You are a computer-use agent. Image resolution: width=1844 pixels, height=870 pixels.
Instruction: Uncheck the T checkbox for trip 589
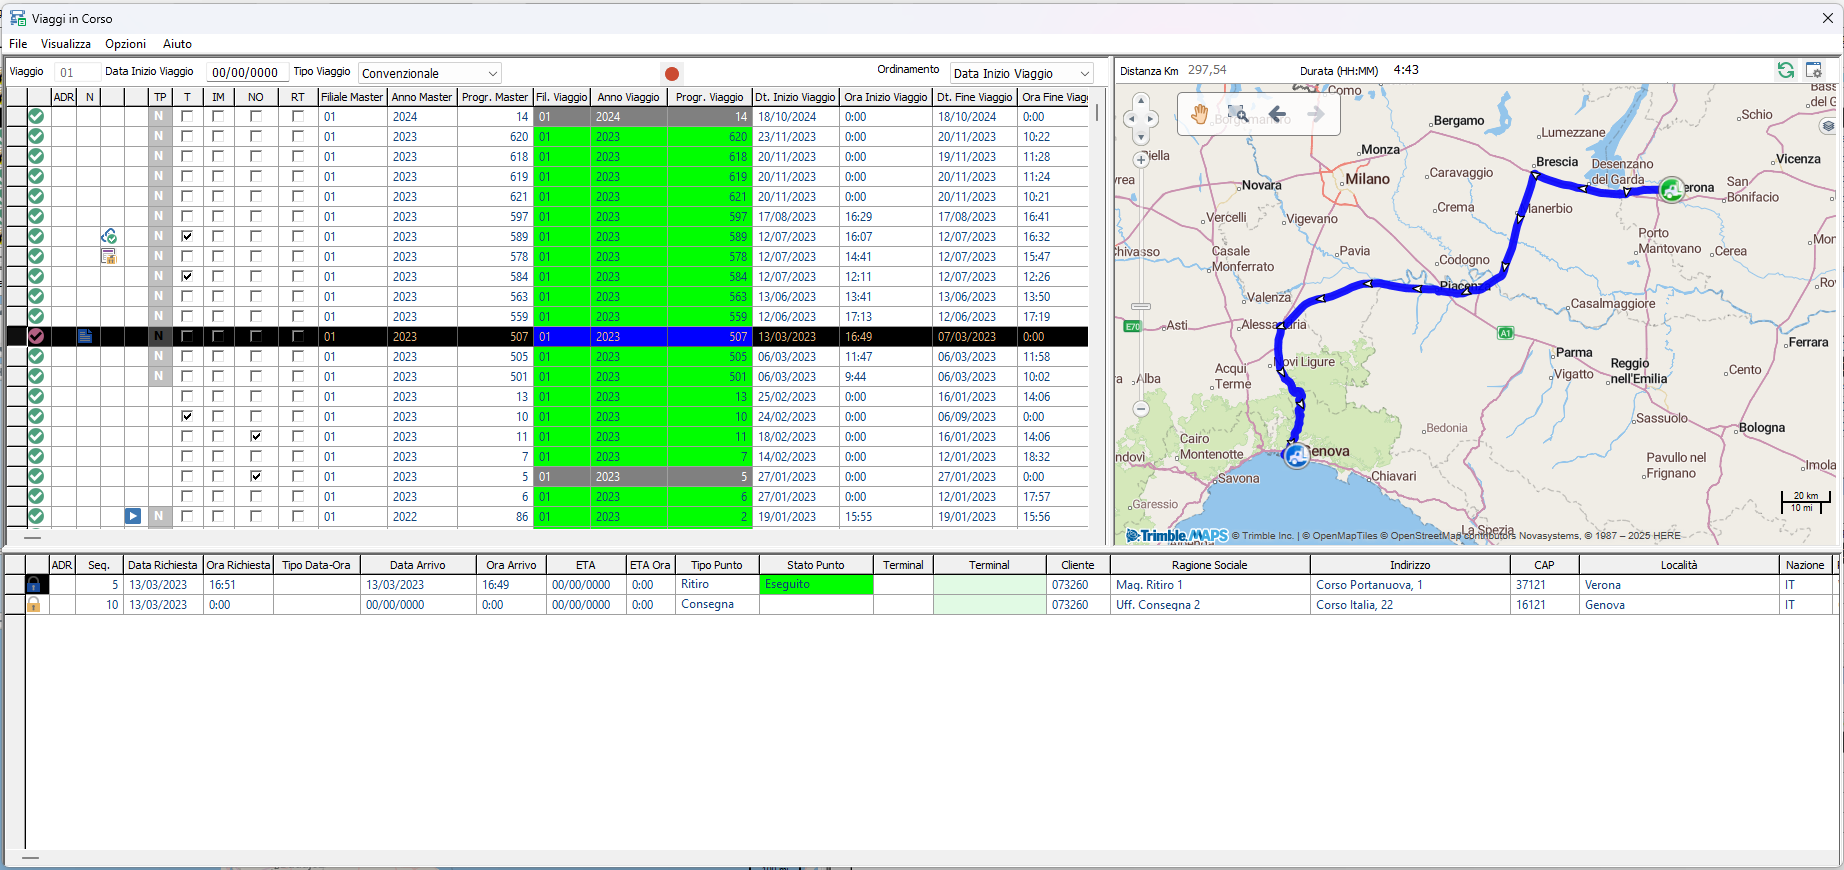coord(187,236)
